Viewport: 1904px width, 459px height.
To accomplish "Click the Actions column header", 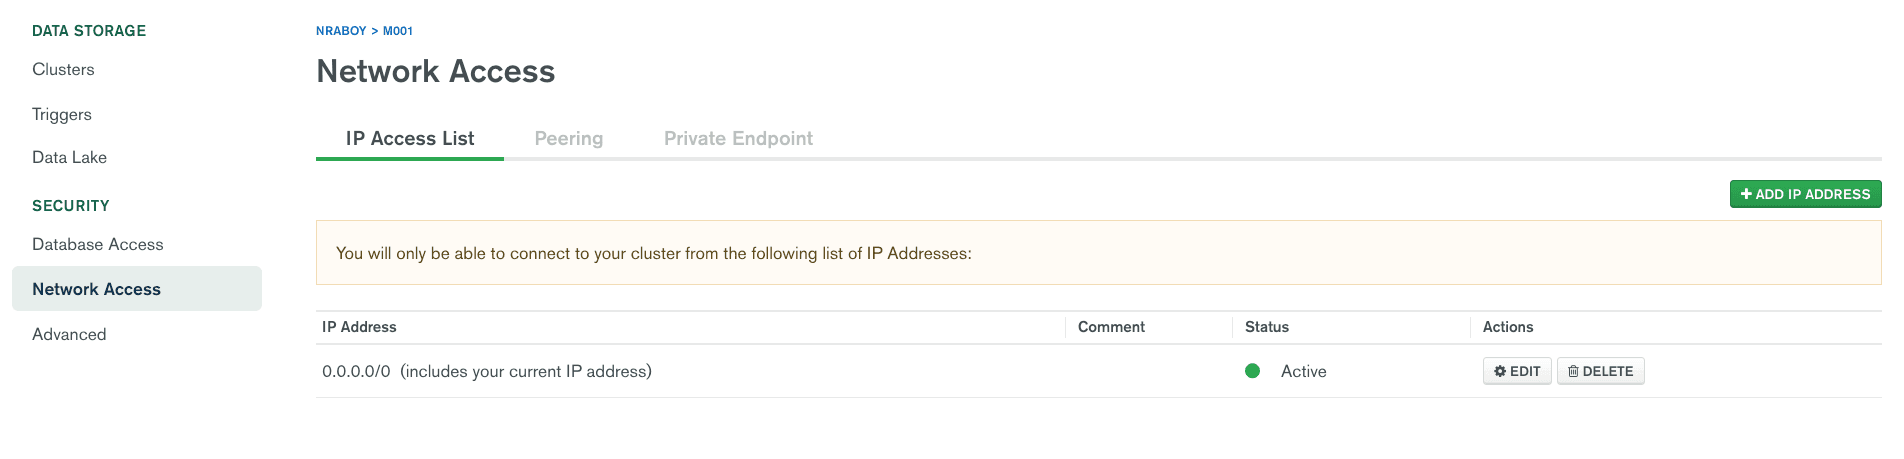I will pos(1508,327).
